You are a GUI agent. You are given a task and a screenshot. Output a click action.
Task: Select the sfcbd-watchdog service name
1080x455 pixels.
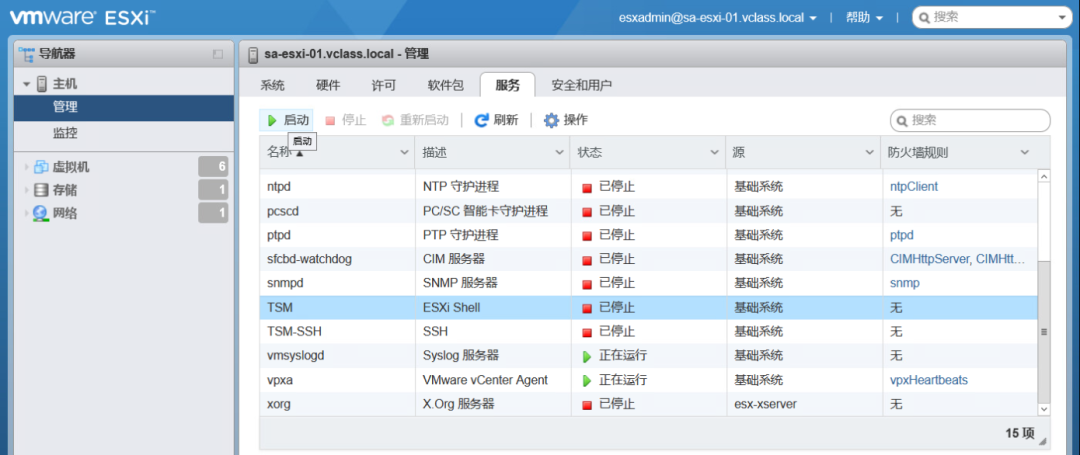pos(309,260)
